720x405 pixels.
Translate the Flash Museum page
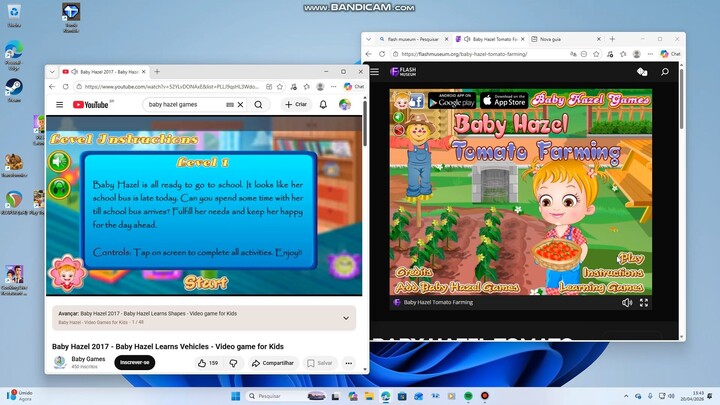[x=573, y=54]
